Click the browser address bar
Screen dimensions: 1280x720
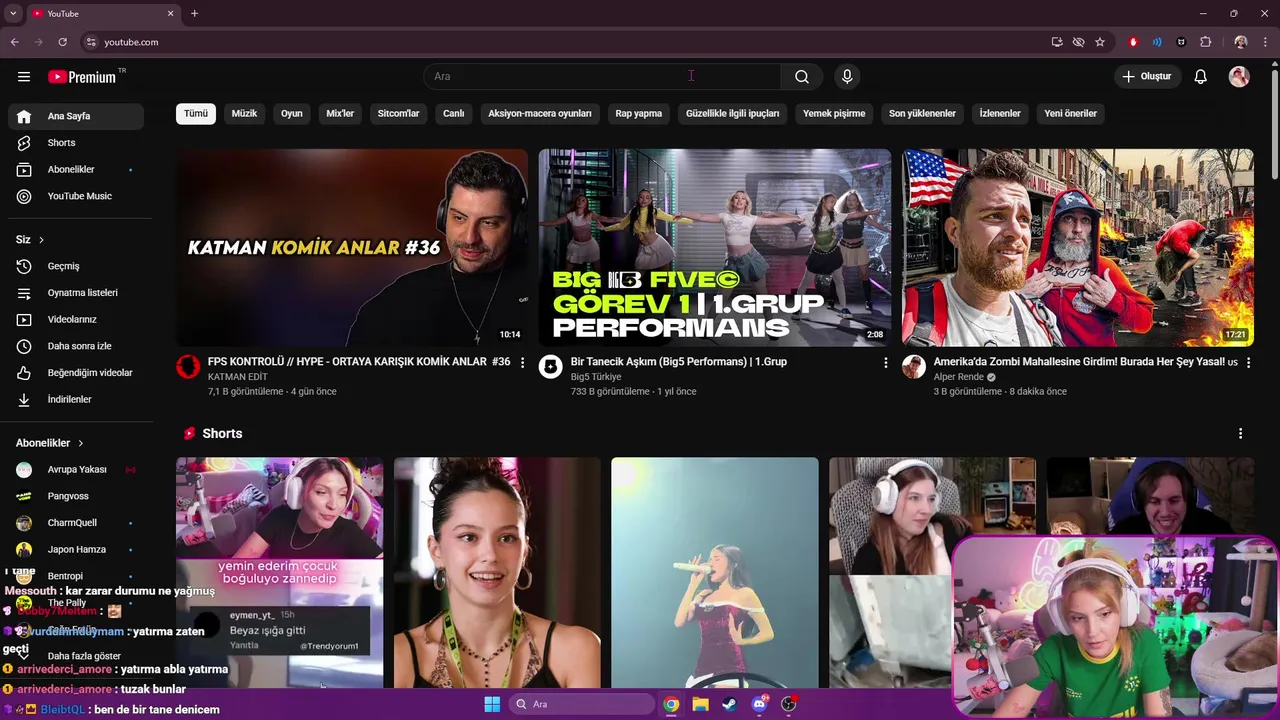[x=565, y=42]
